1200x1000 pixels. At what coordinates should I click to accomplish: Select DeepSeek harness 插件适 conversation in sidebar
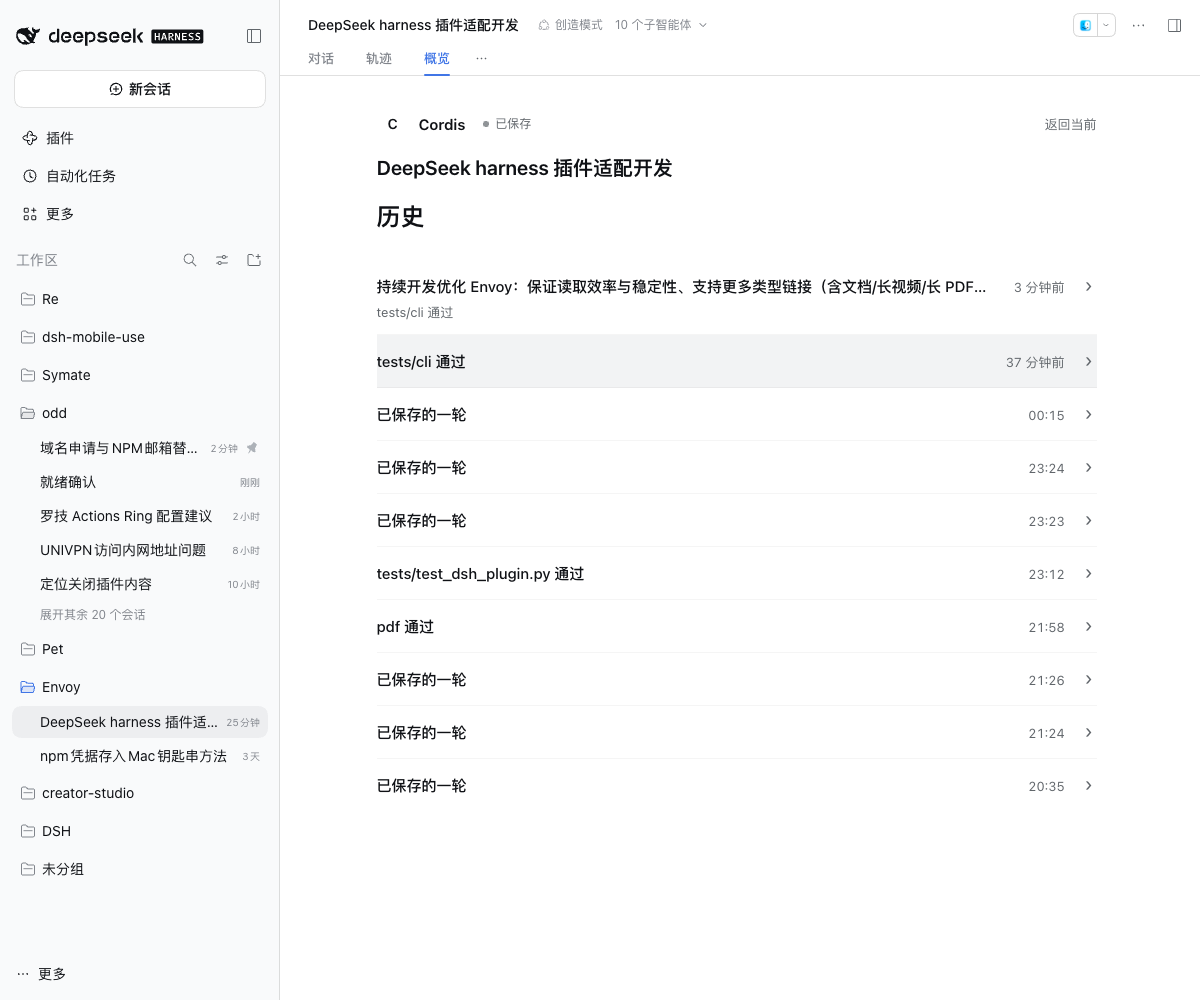(x=140, y=722)
